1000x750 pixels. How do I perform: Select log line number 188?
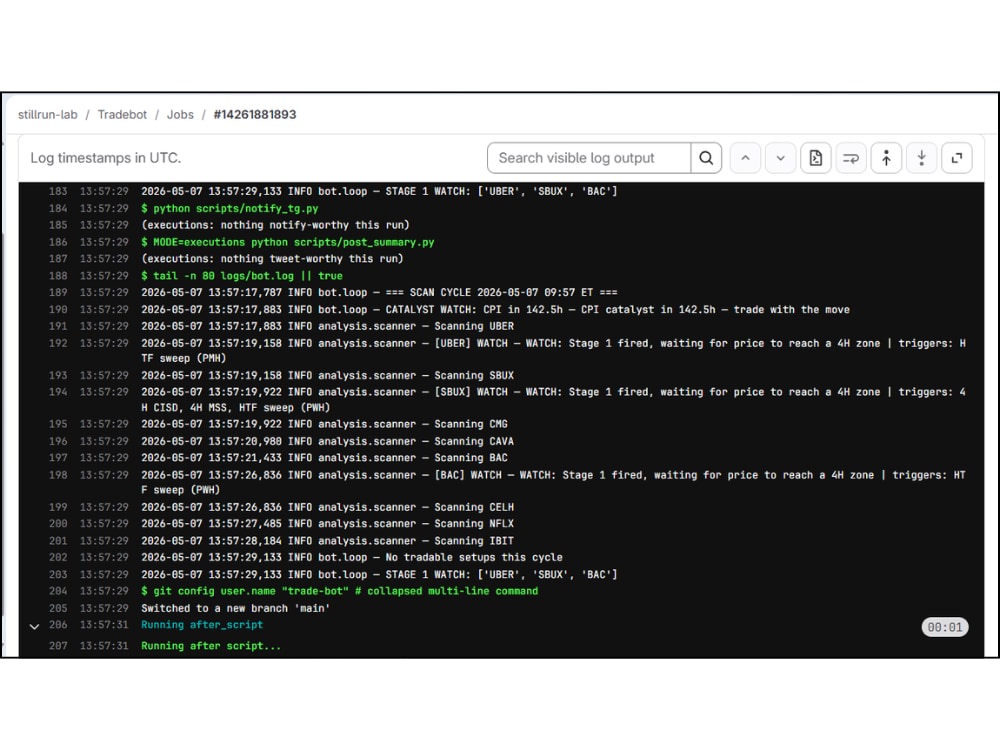pyautogui.click(x=58, y=276)
